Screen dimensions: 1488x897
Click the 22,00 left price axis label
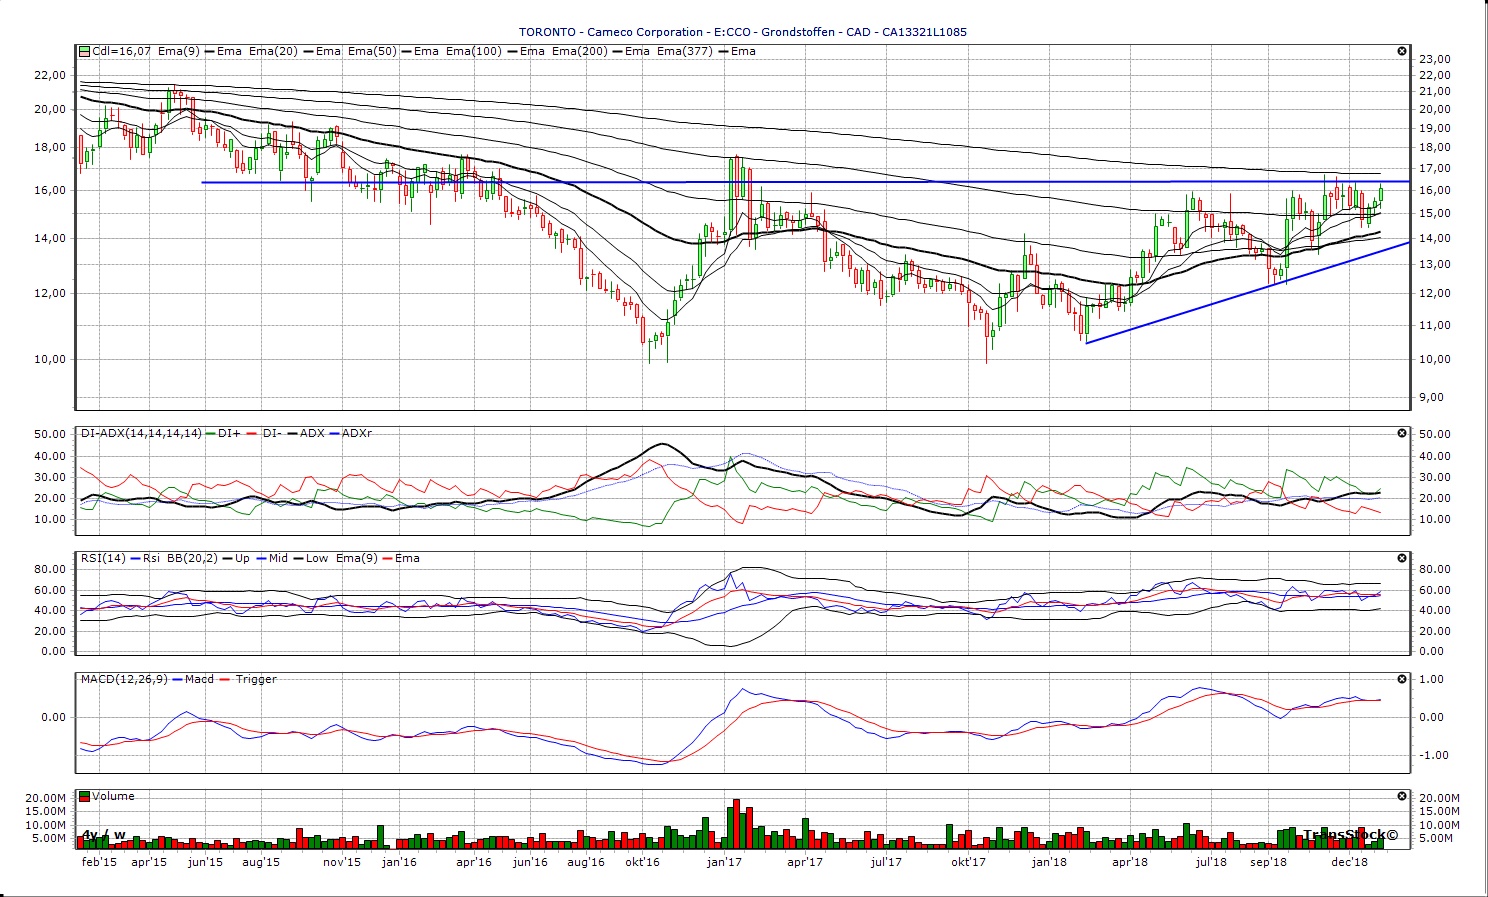(x=50, y=75)
